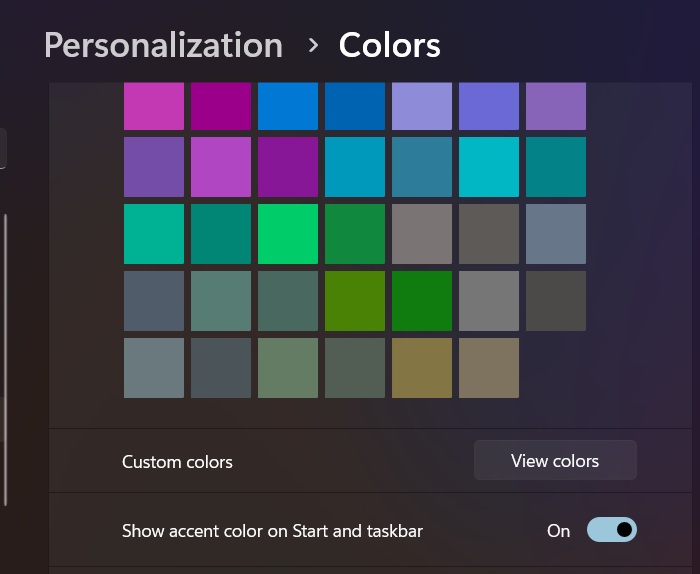The image size is (700, 574).
Task: Select the warm Gray swatch beside Sport green
Action: pos(421,234)
